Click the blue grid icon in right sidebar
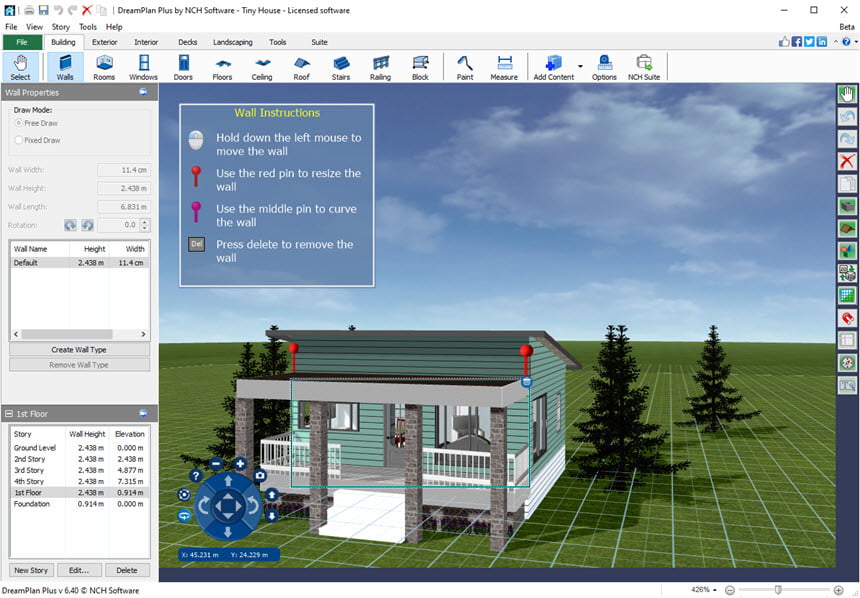 pos(847,296)
